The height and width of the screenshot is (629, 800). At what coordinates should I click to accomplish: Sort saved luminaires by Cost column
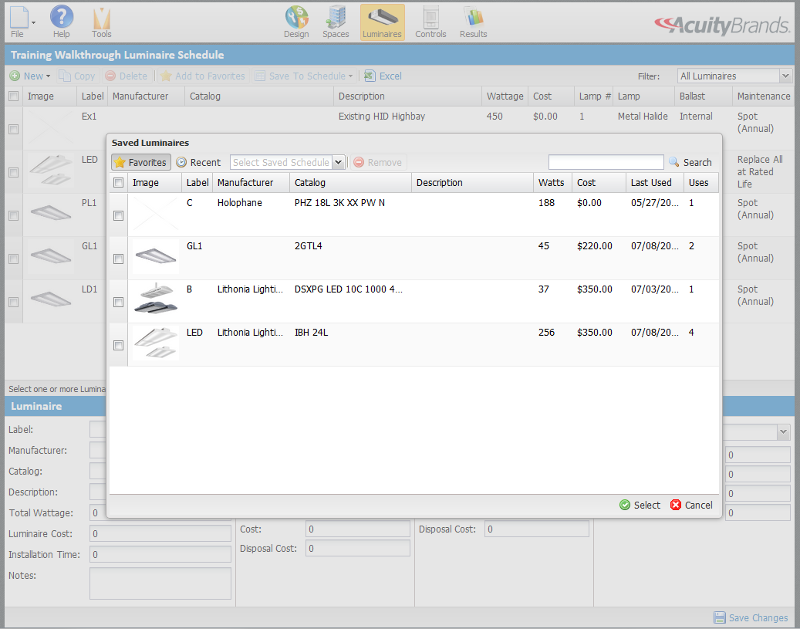(599, 183)
